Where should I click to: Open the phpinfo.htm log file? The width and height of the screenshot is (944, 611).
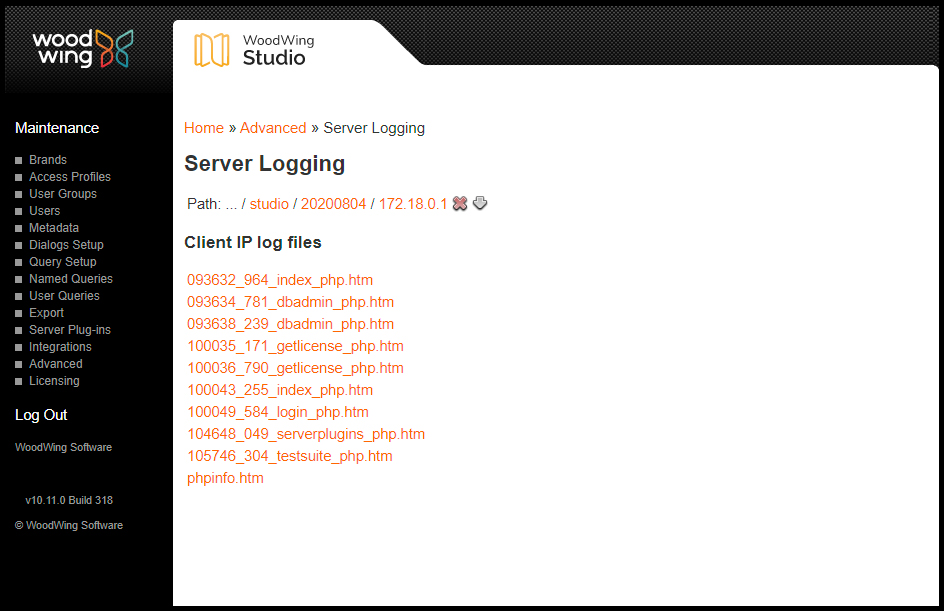(x=225, y=478)
